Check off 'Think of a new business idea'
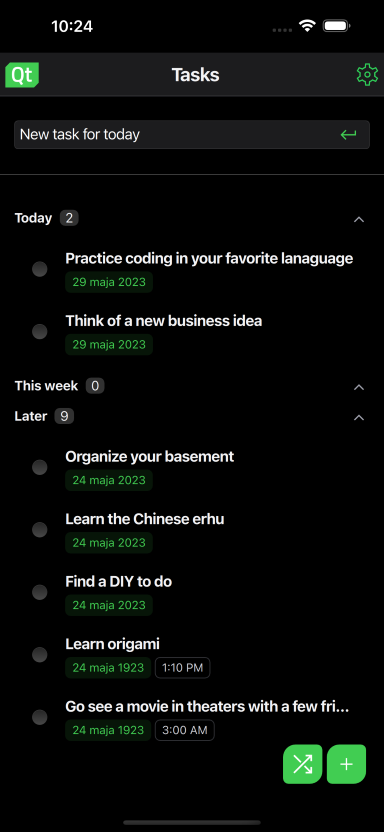The width and height of the screenshot is (384, 832). point(40,332)
